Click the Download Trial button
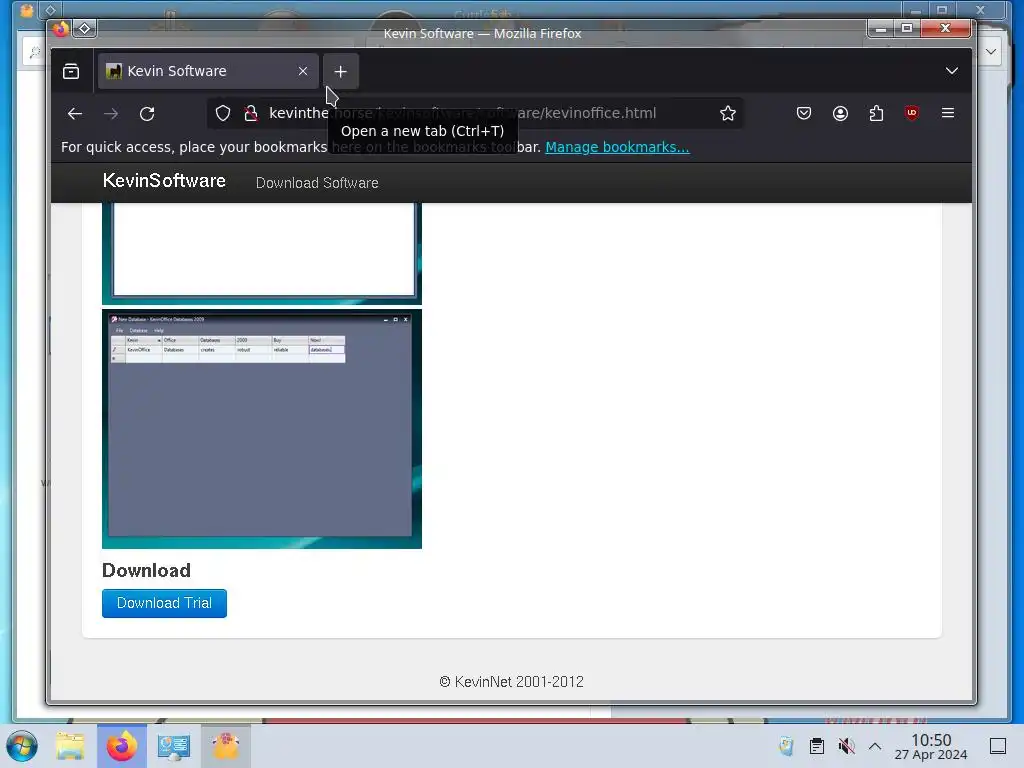 click(x=165, y=603)
